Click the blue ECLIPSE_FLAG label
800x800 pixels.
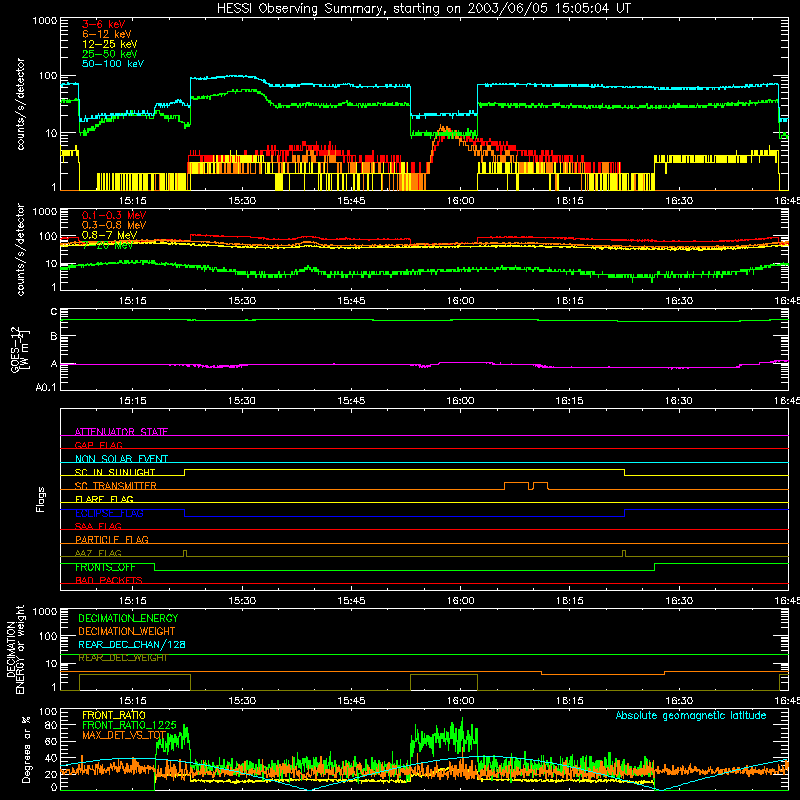(109, 513)
